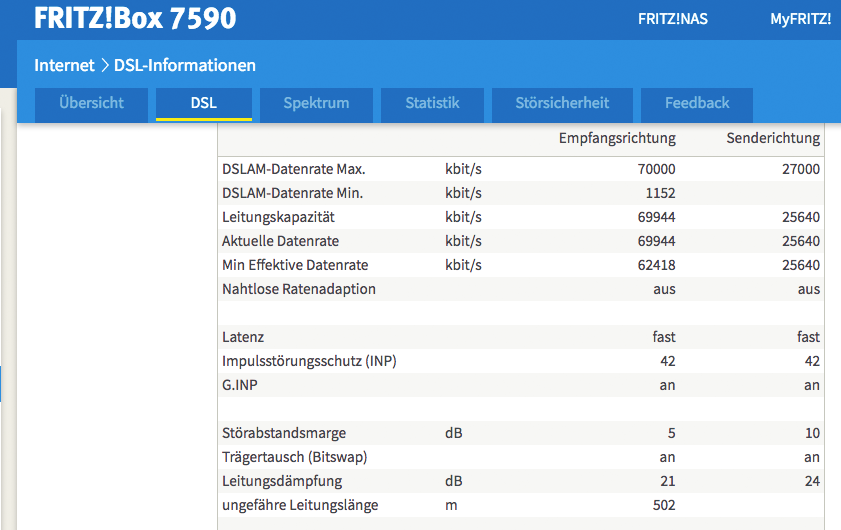
Task: Click the 10 dB send margin value
Action: click(812, 433)
